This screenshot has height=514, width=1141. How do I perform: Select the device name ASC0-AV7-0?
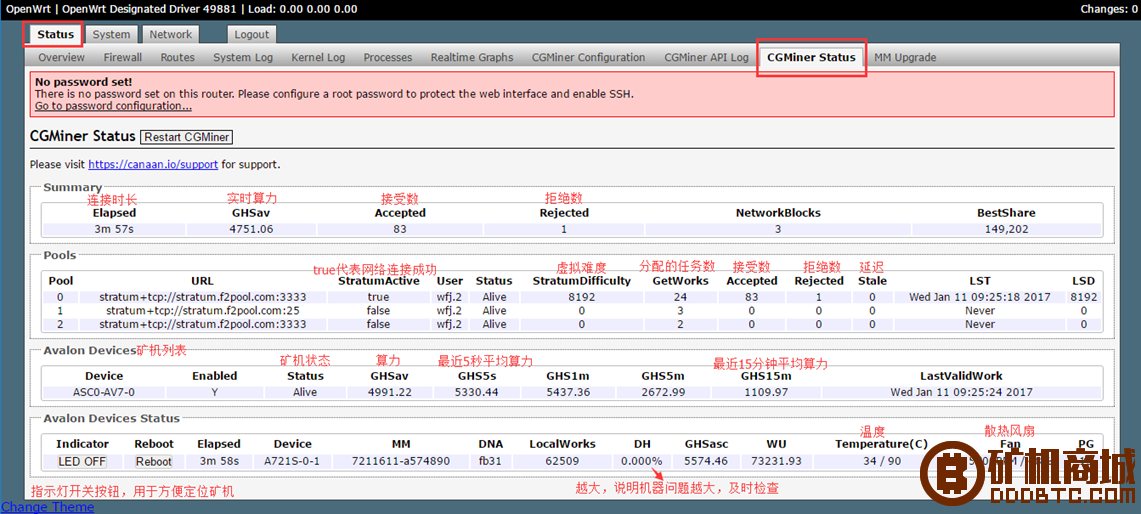point(104,392)
